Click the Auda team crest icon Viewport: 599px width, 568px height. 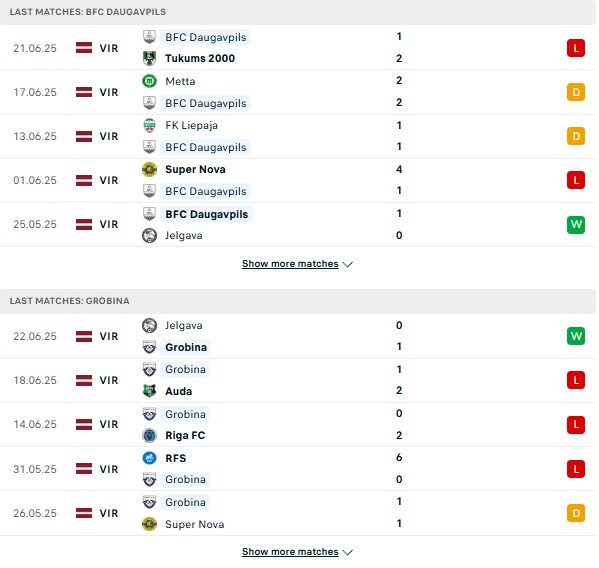tap(149, 391)
